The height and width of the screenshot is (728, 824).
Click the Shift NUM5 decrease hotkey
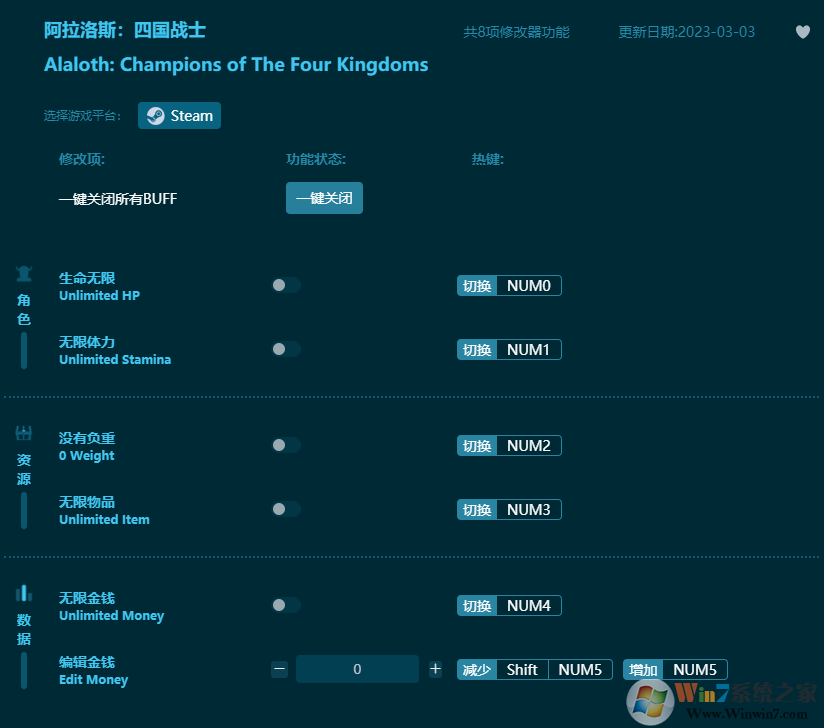click(x=553, y=670)
